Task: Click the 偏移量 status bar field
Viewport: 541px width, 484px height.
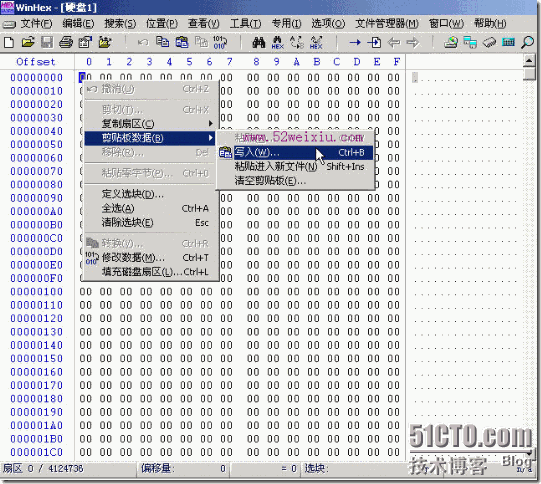Action: click(183, 468)
